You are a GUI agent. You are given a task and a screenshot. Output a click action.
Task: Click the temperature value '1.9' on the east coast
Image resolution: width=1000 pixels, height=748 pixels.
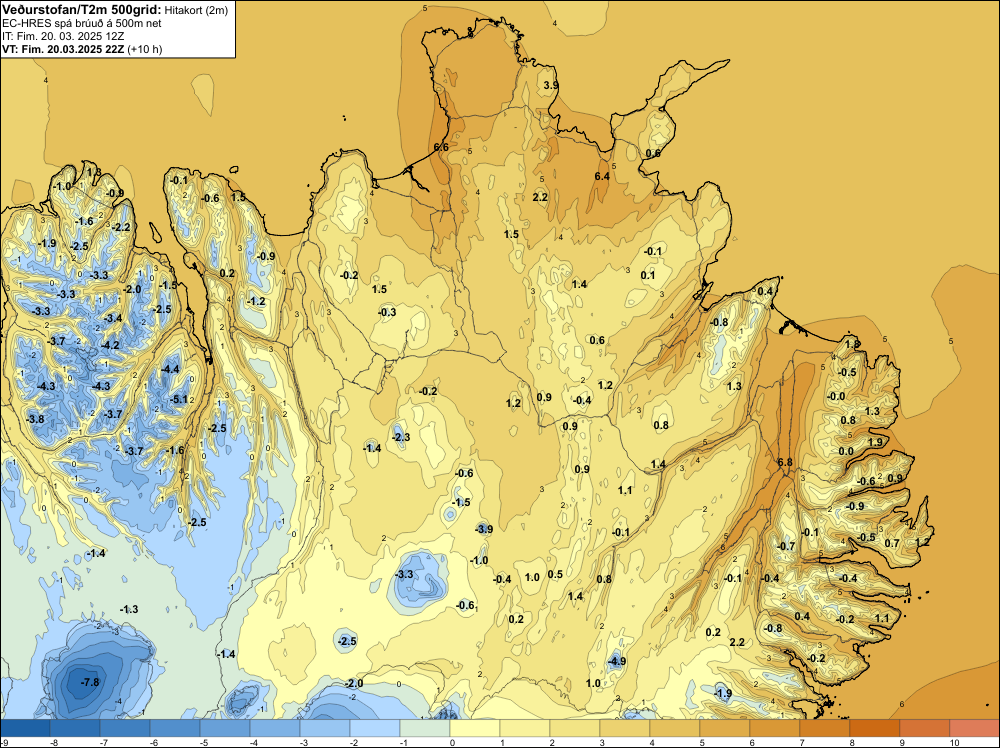point(875,442)
